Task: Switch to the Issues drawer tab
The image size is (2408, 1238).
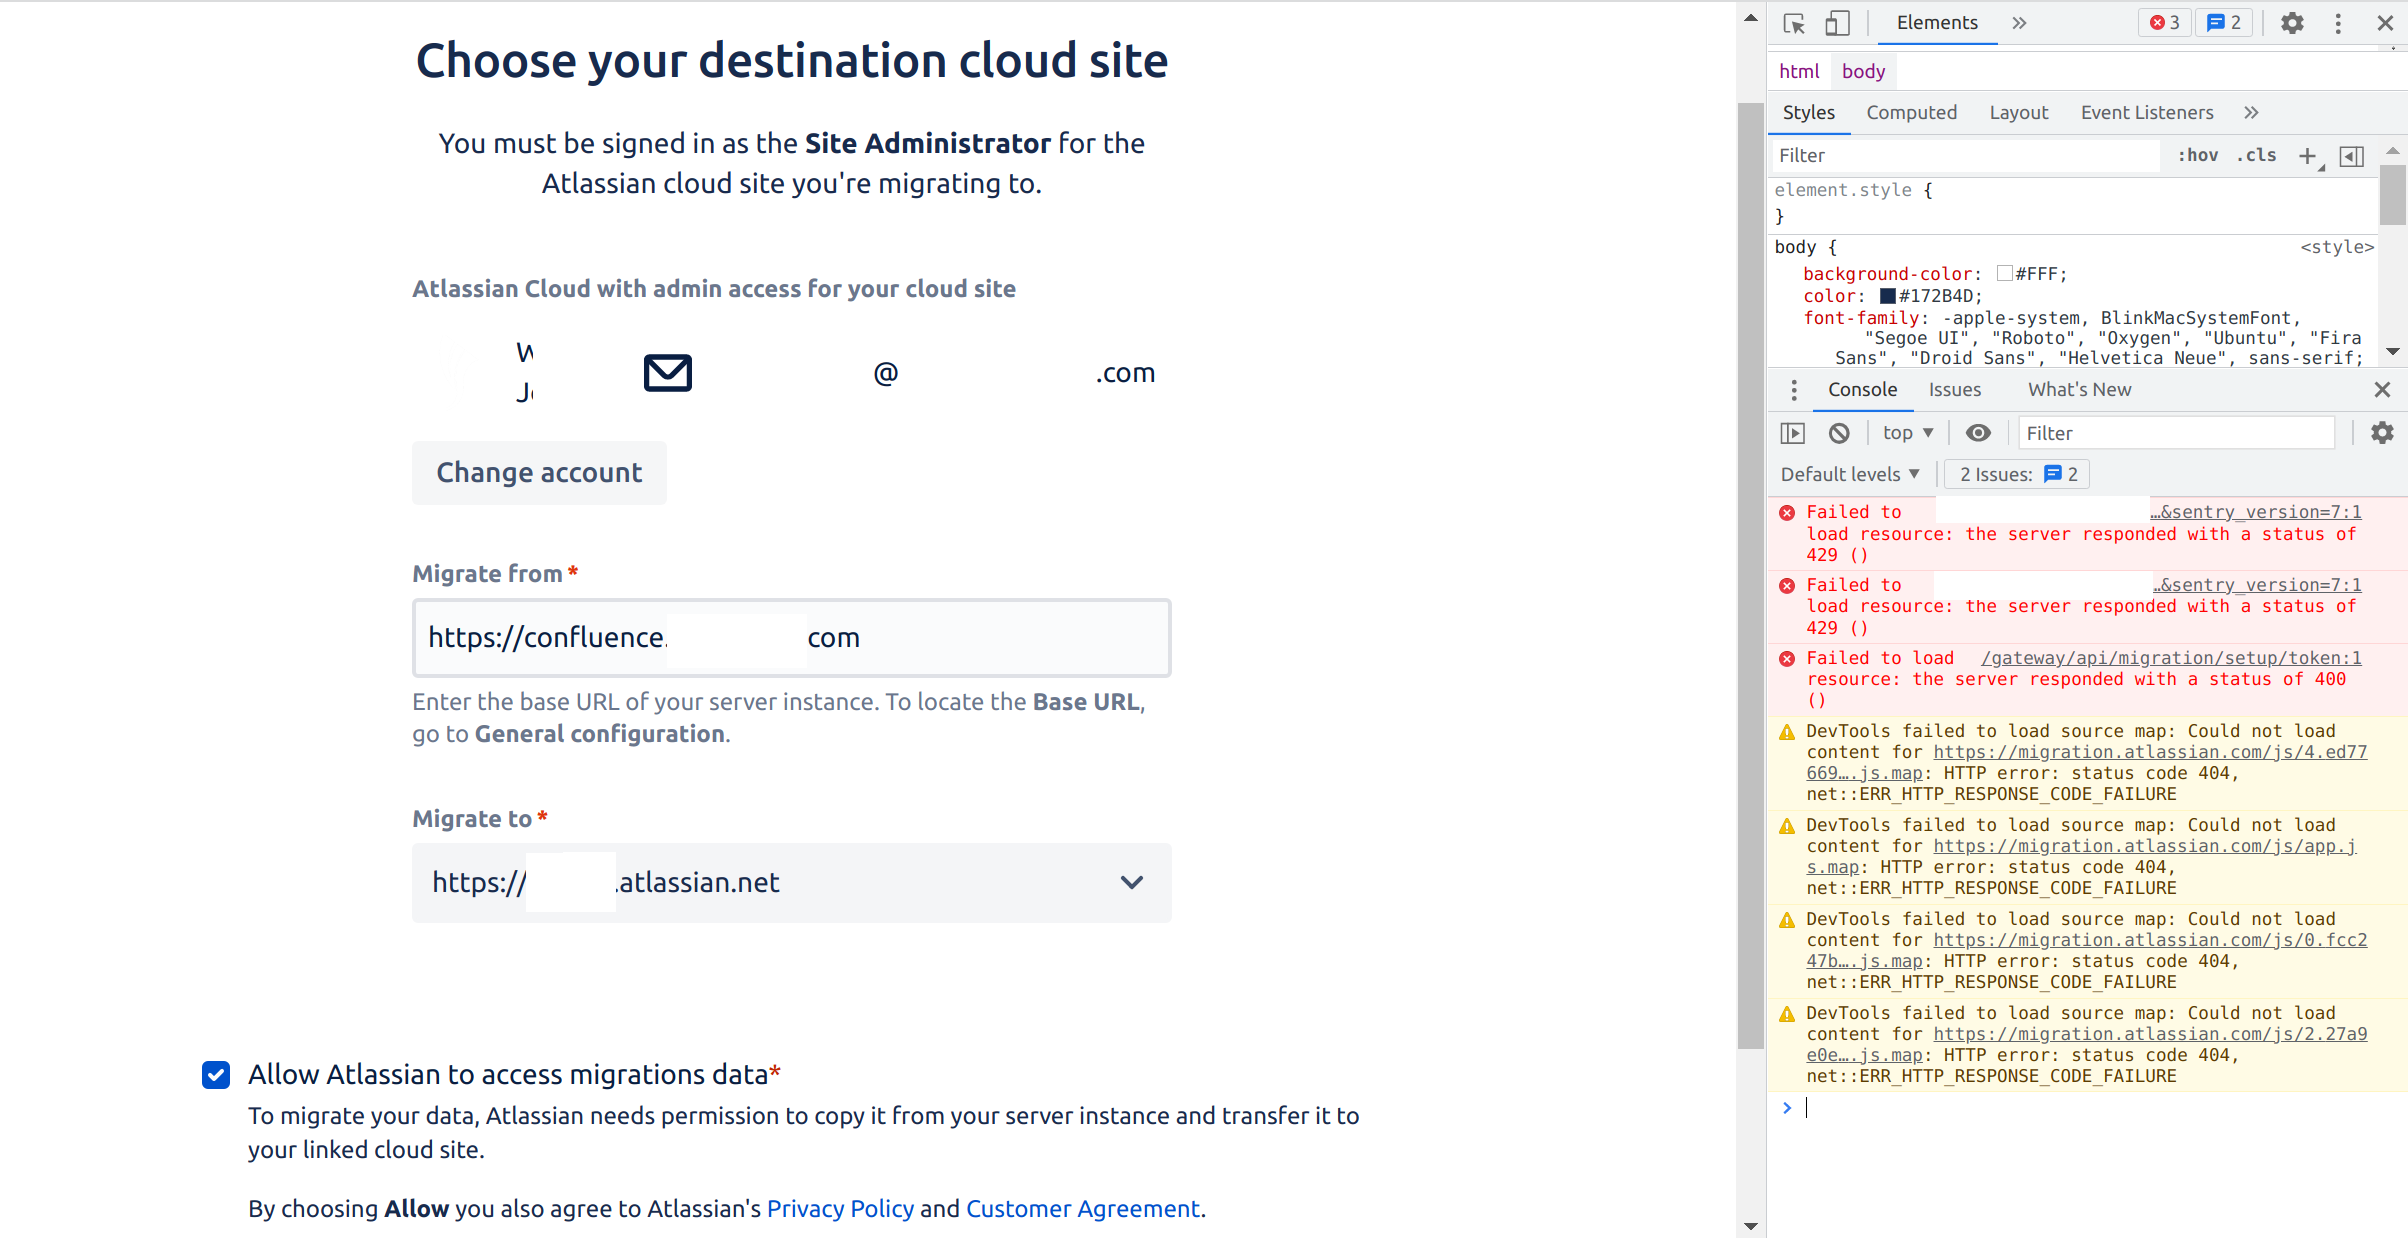Action: tap(1954, 390)
